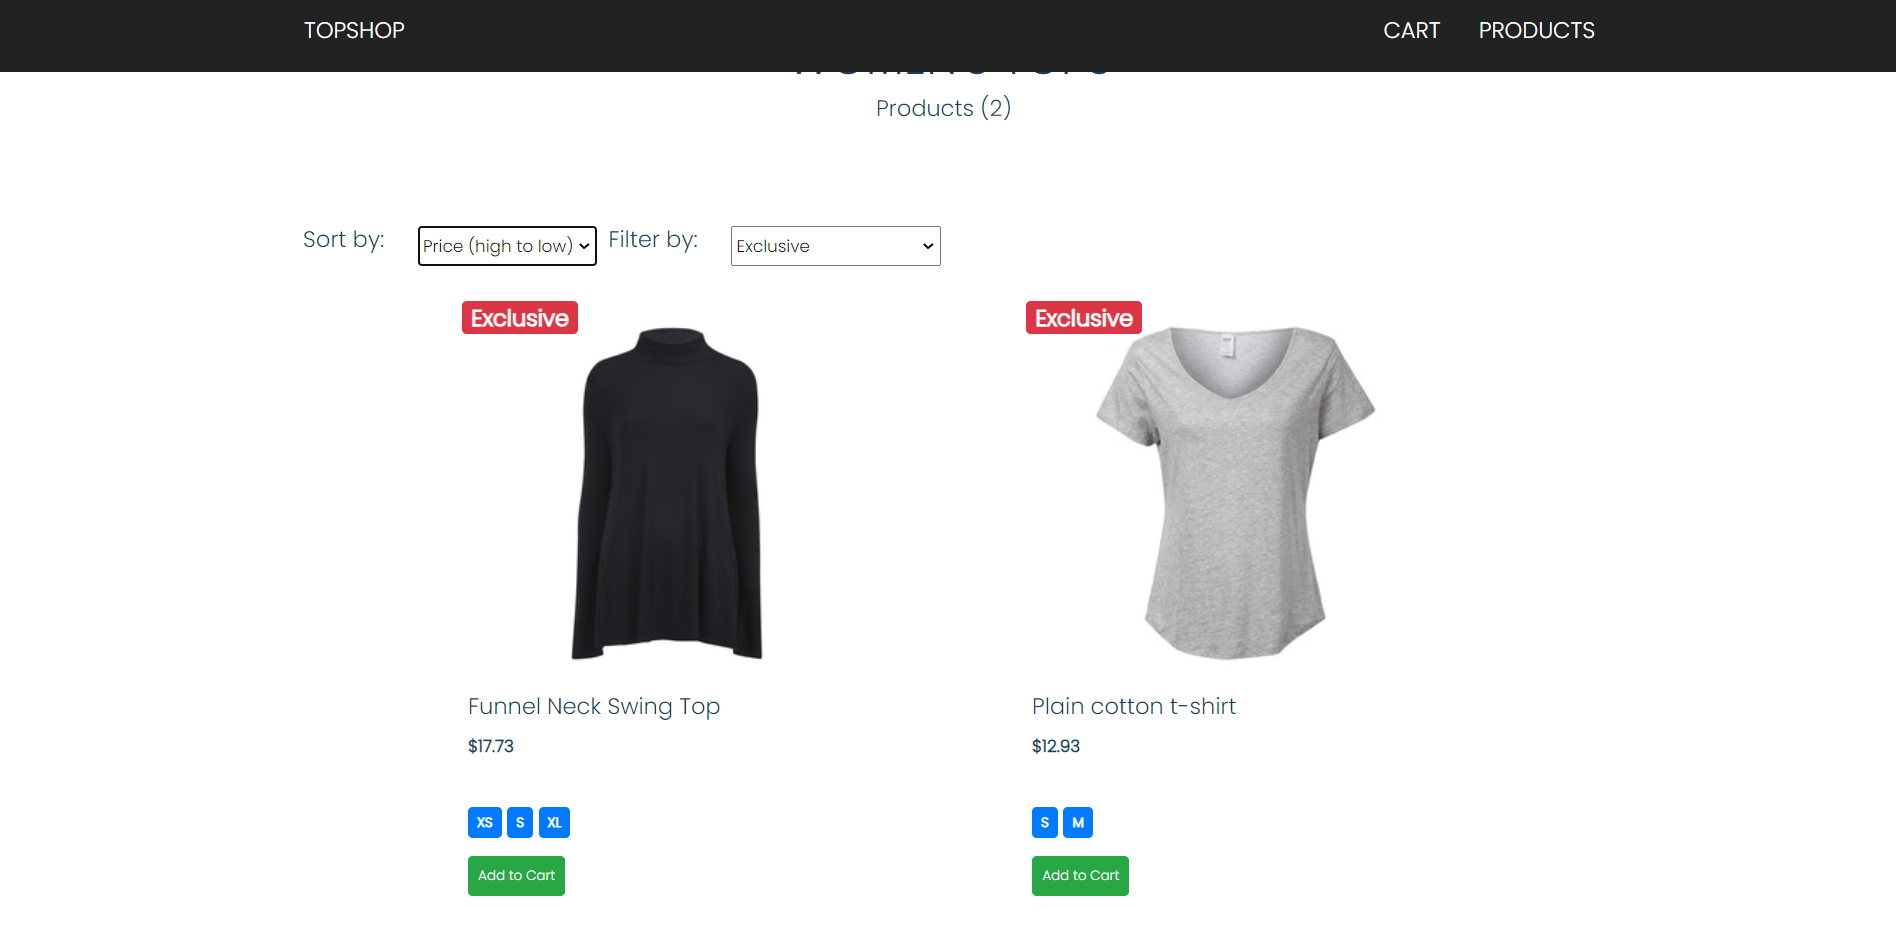This screenshot has height=932, width=1896.
Task: Open the TOPSHOP home page link
Action: pos(353,30)
